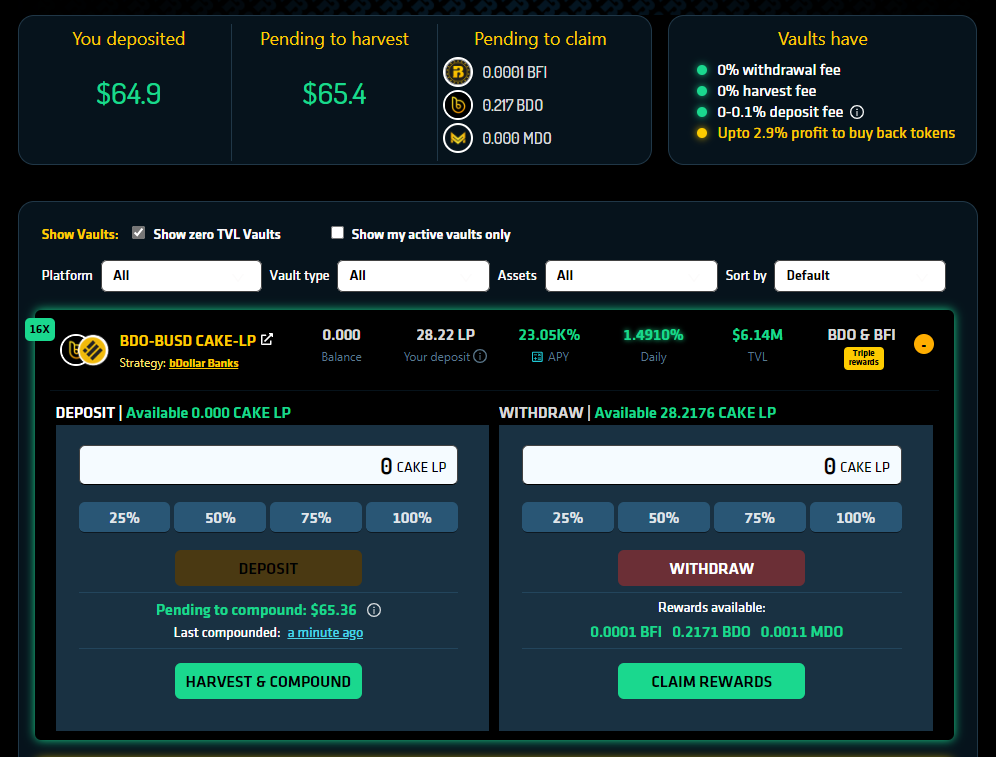
Task: Show Pending to compound info icon
Action: 374,610
